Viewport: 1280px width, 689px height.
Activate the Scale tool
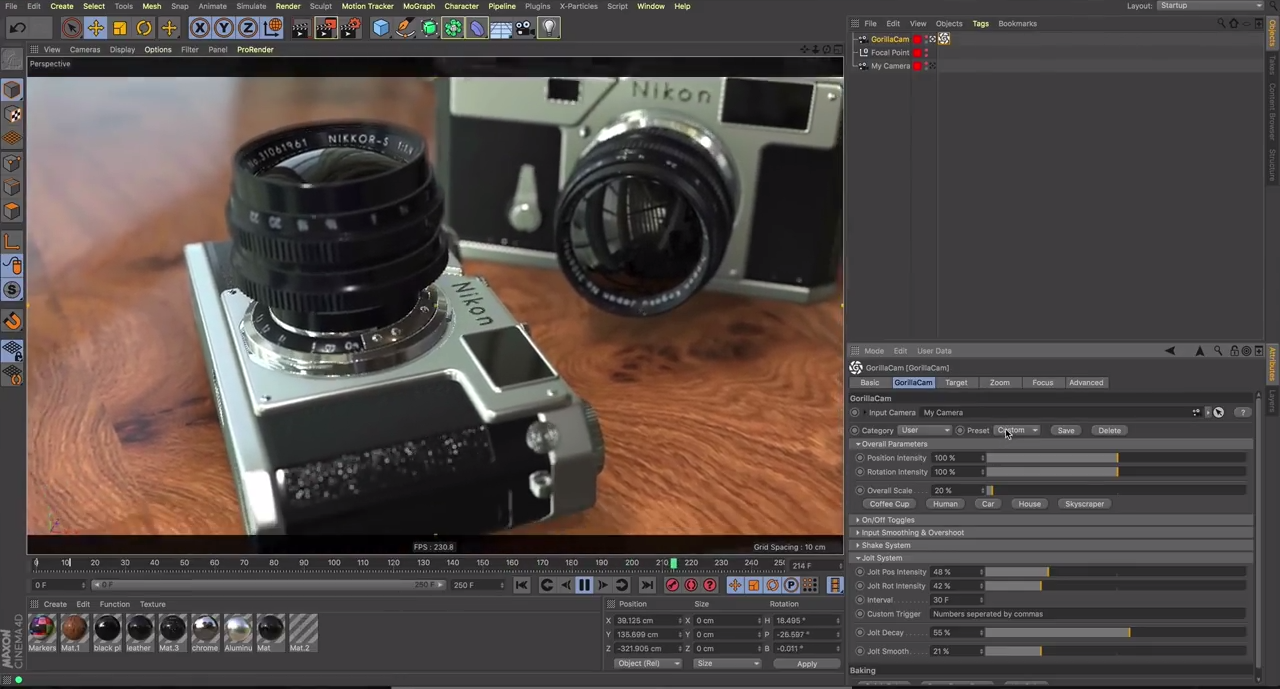click(120, 28)
